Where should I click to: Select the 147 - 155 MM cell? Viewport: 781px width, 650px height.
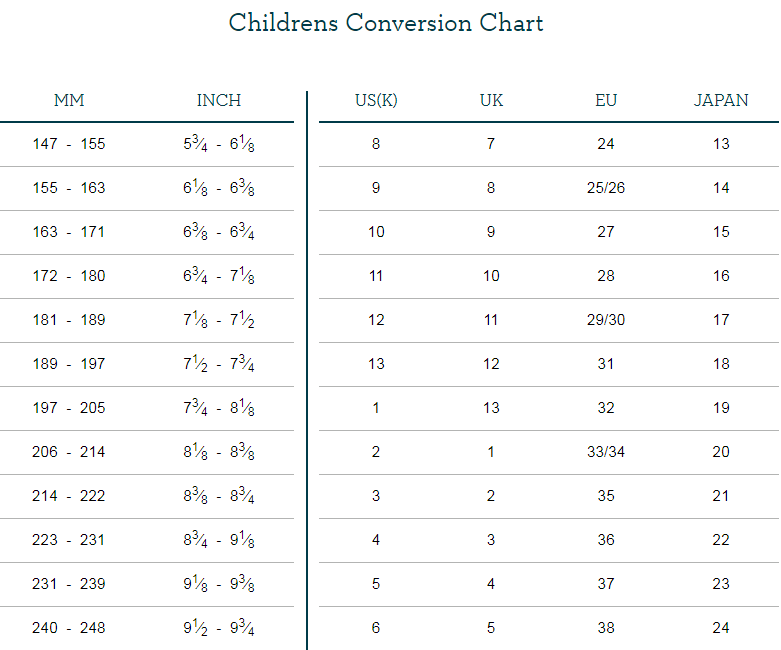pyautogui.click(x=69, y=144)
